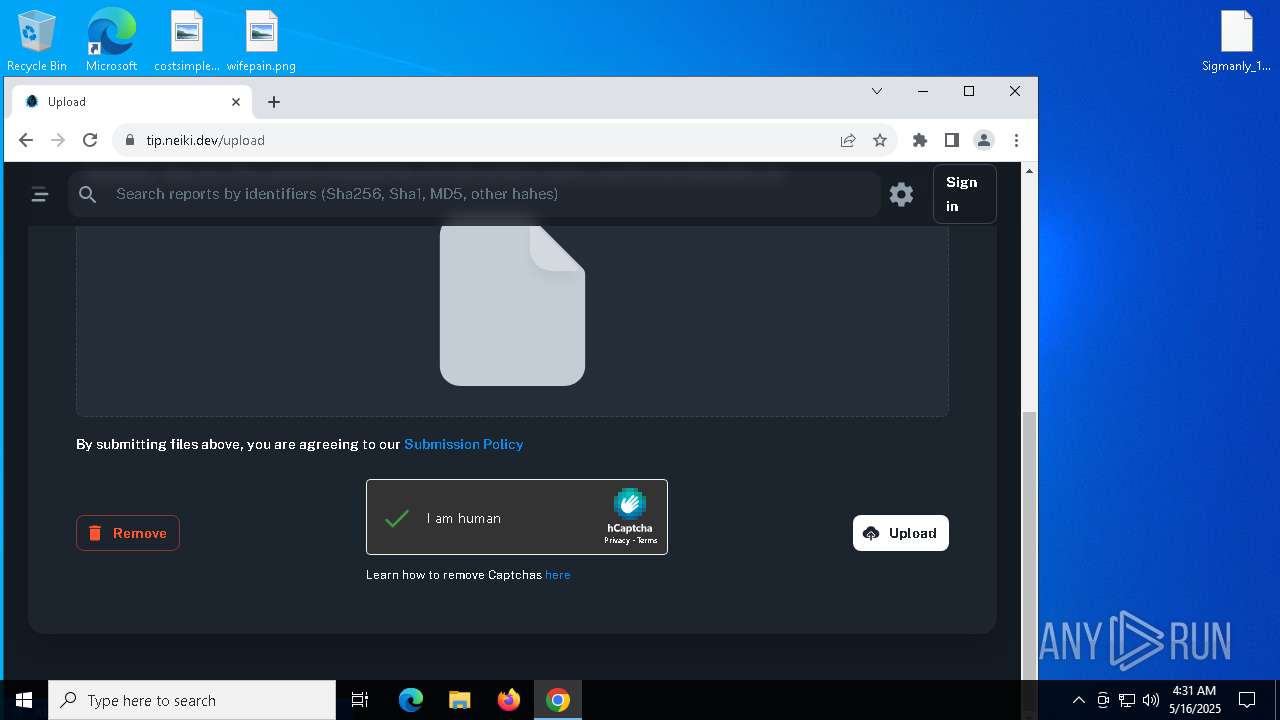The height and width of the screenshot is (720, 1280).
Task: View site information padlock icon
Action: coord(129,140)
